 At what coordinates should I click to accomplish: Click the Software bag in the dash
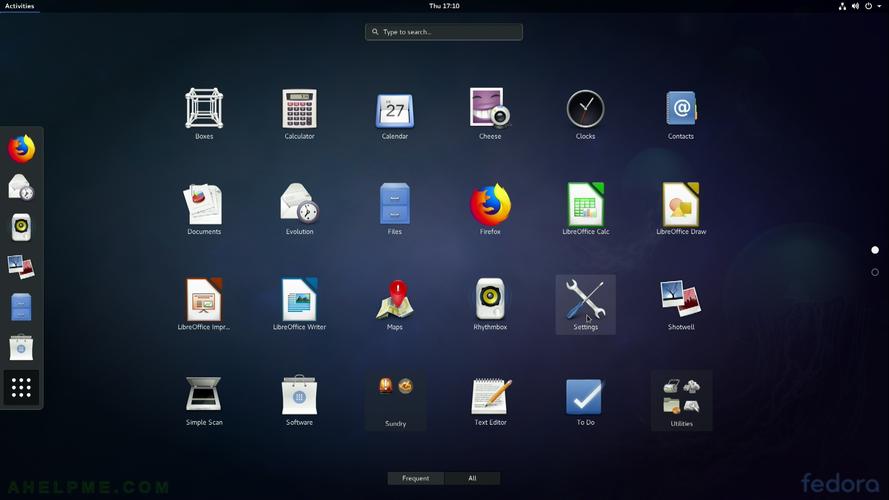point(22,347)
